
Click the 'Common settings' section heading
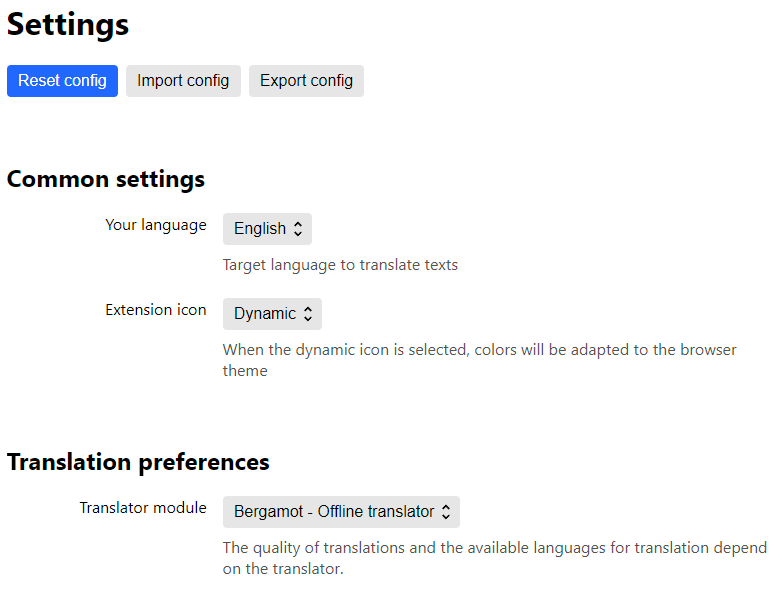(106, 179)
